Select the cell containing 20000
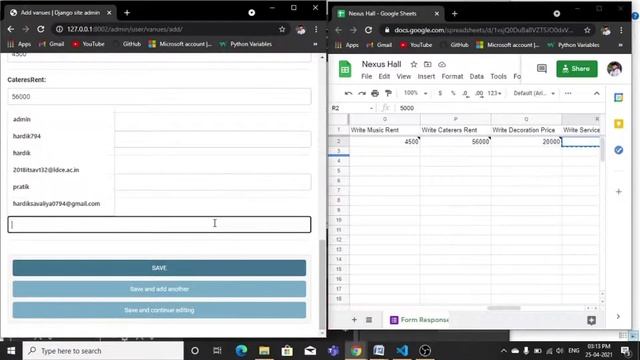Image resolution: width=640 pixels, height=360 pixels. point(526,141)
